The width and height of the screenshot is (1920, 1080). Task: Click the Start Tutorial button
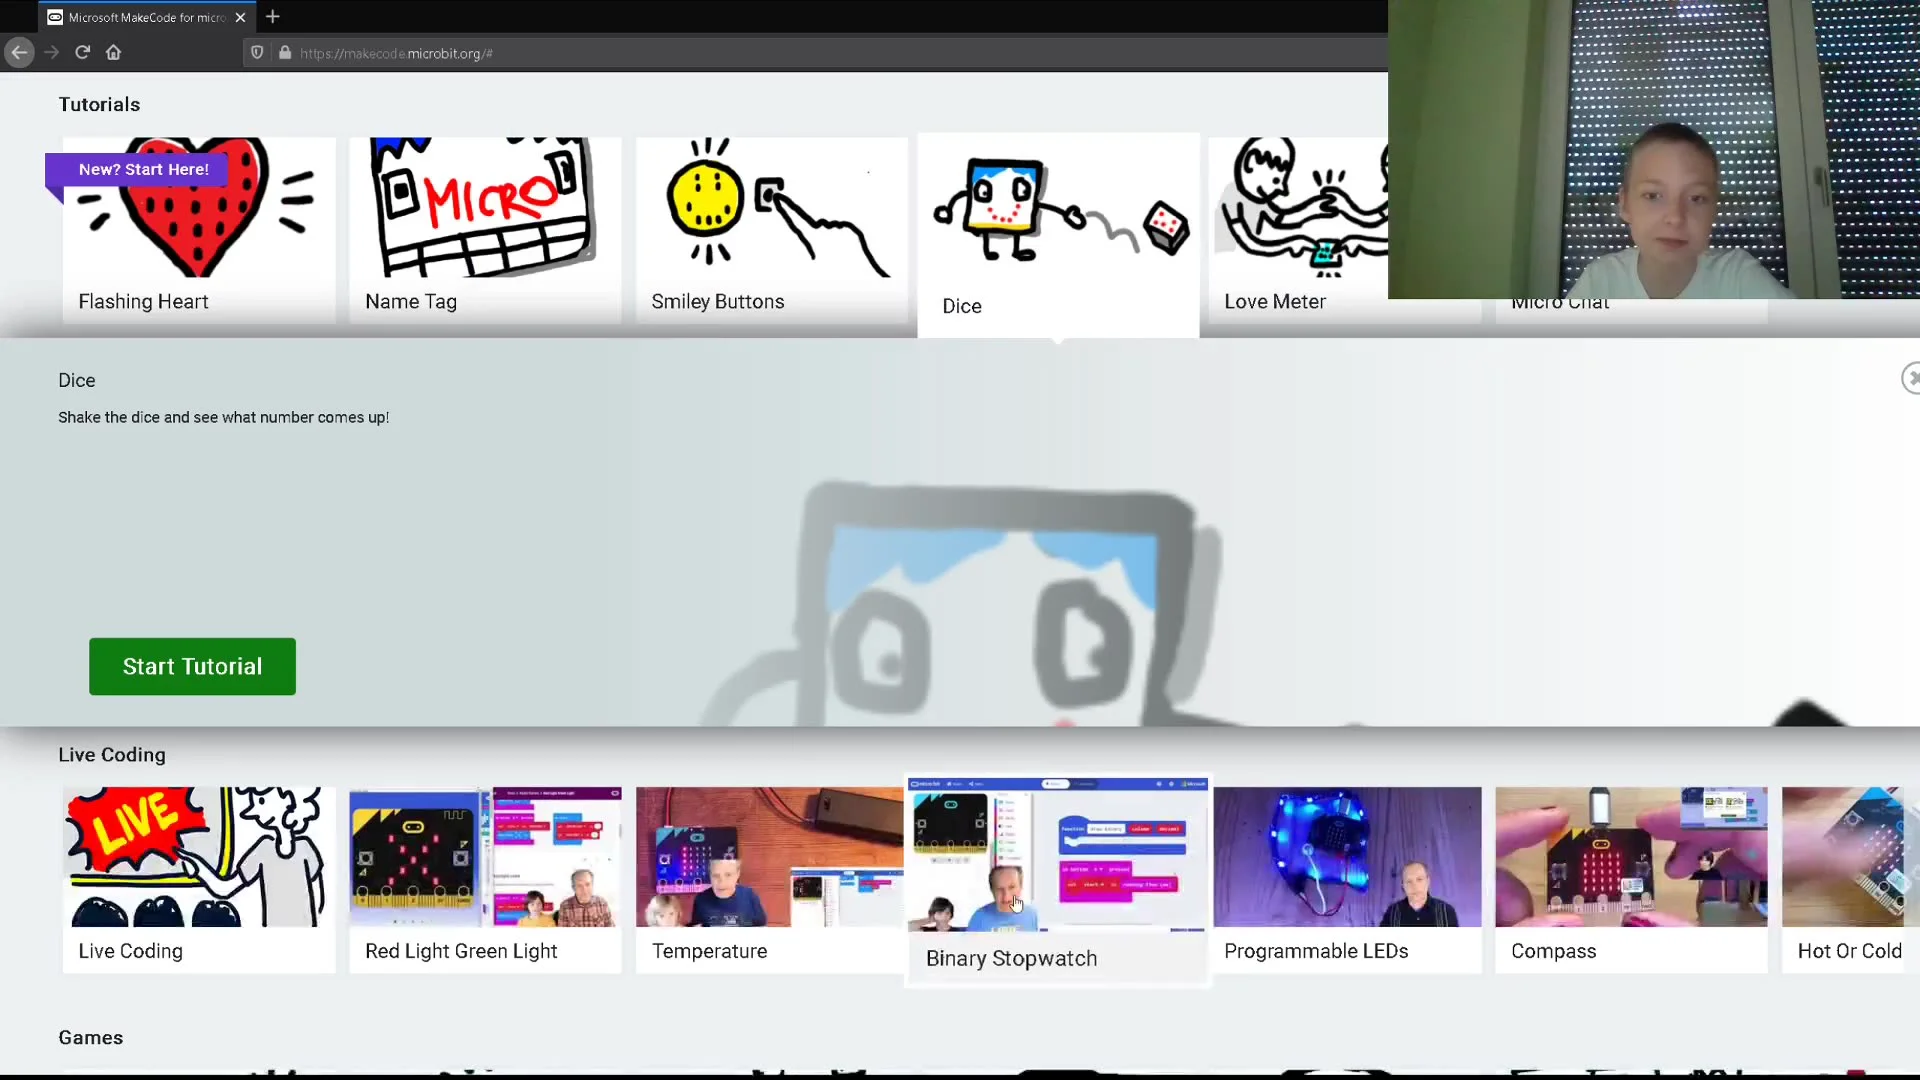(192, 666)
